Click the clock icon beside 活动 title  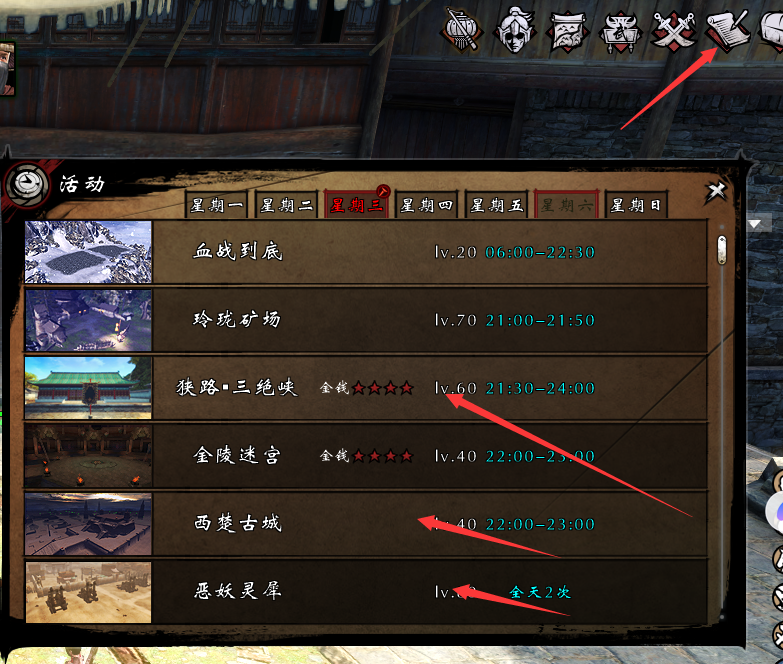(27, 185)
